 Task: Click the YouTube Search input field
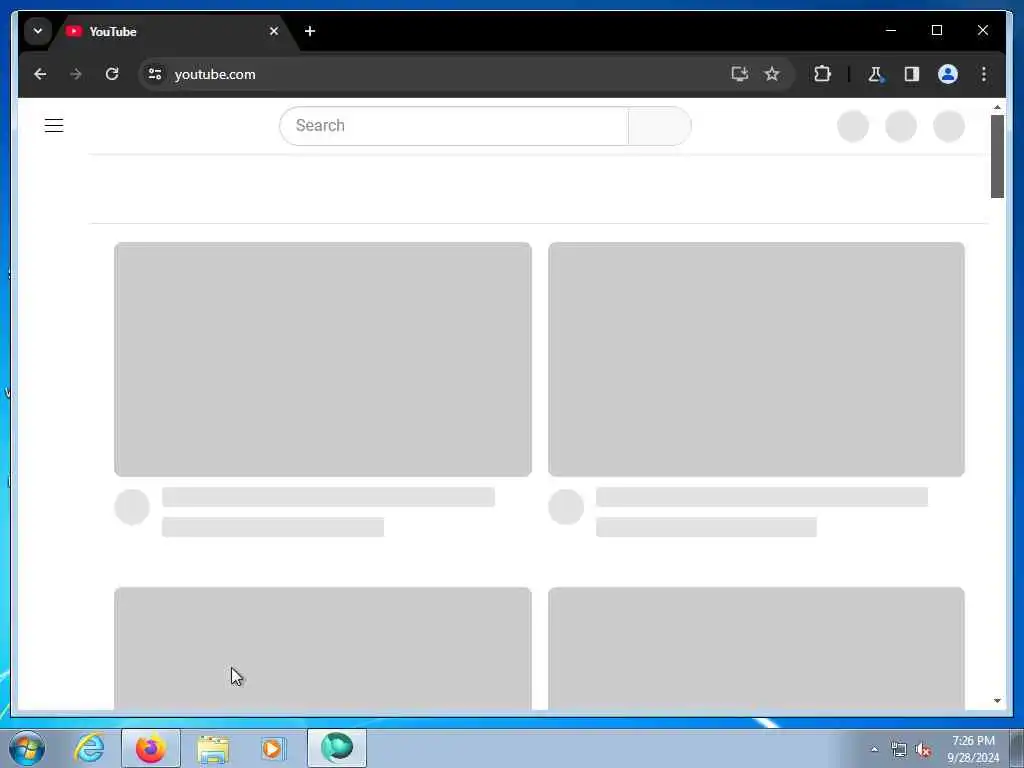pos(454,125)
